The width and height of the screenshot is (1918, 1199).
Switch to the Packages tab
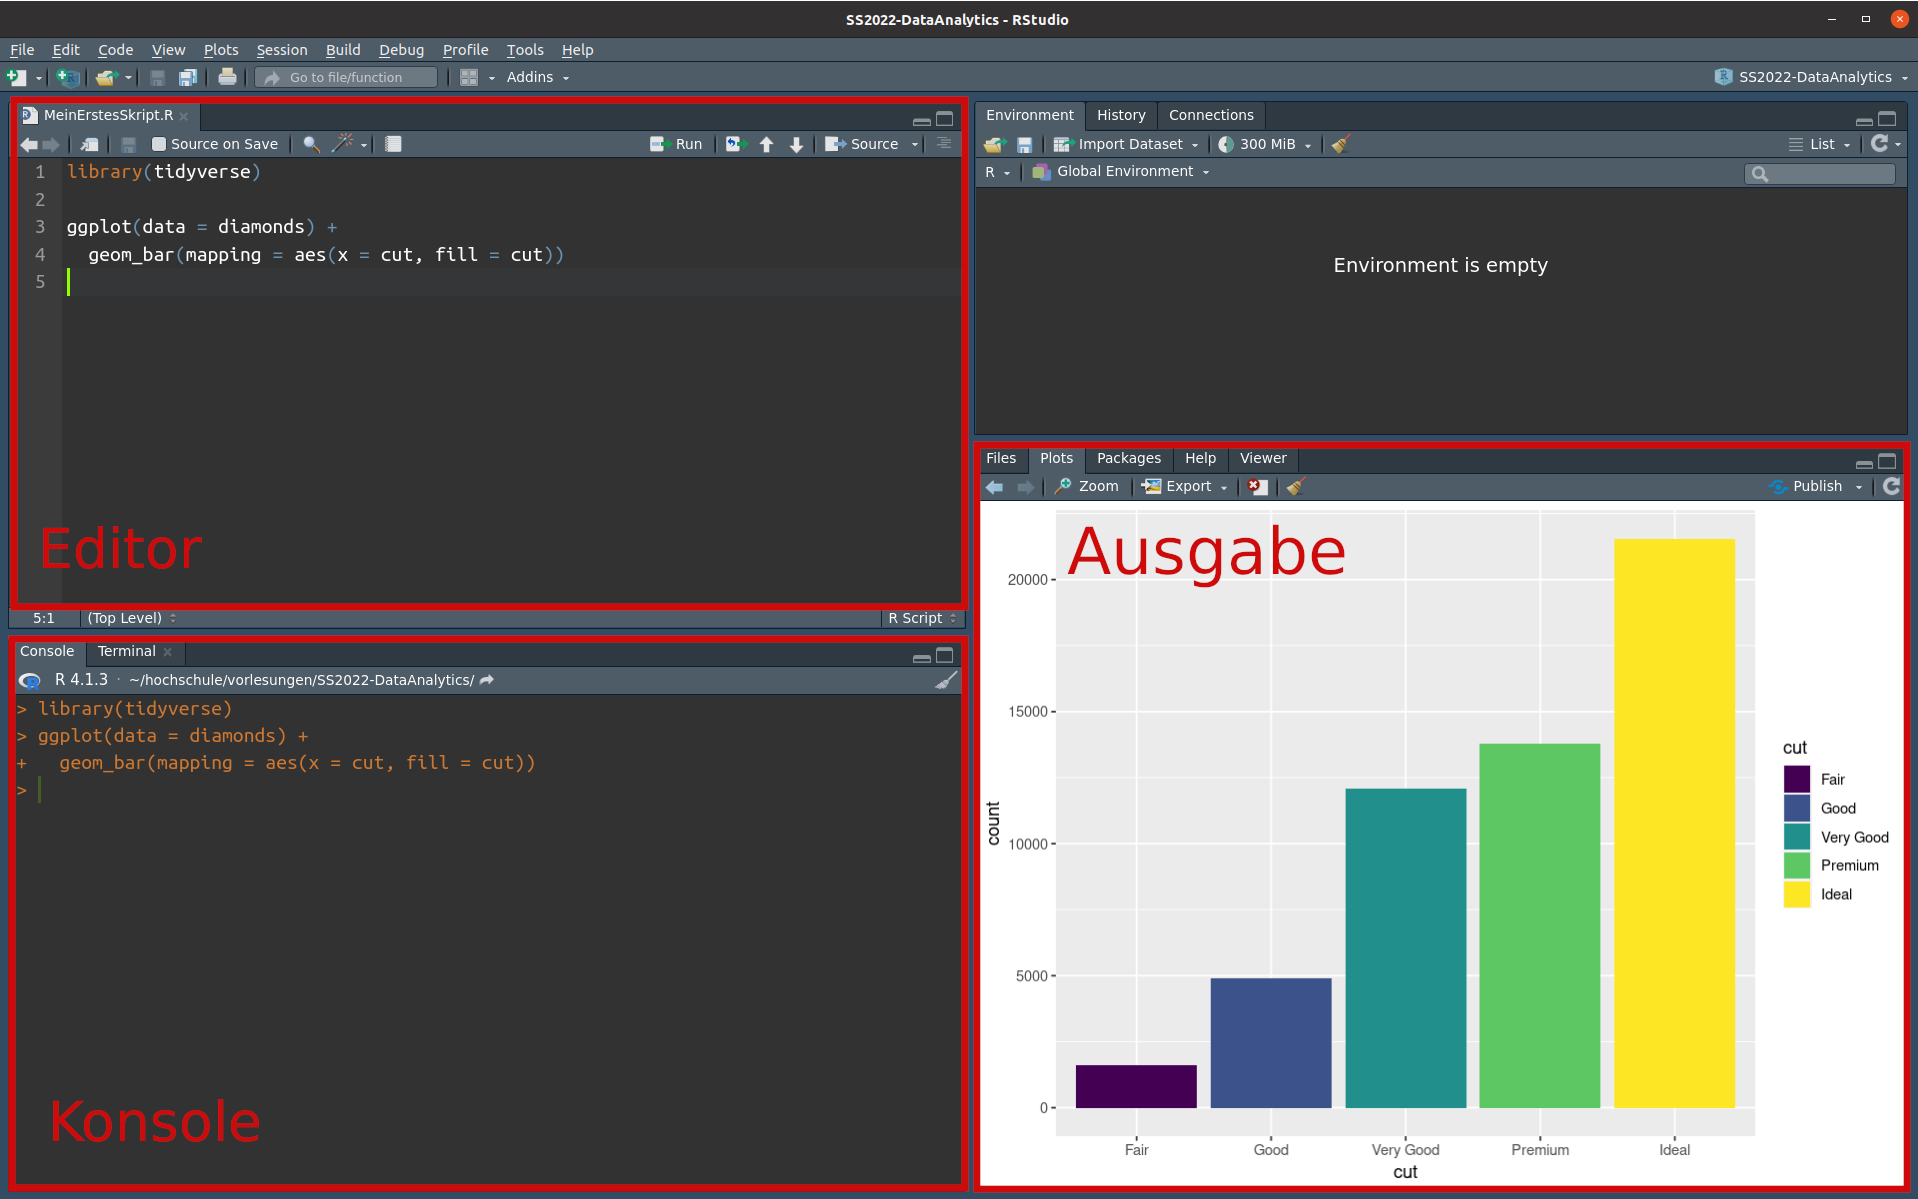point(1128,458)
